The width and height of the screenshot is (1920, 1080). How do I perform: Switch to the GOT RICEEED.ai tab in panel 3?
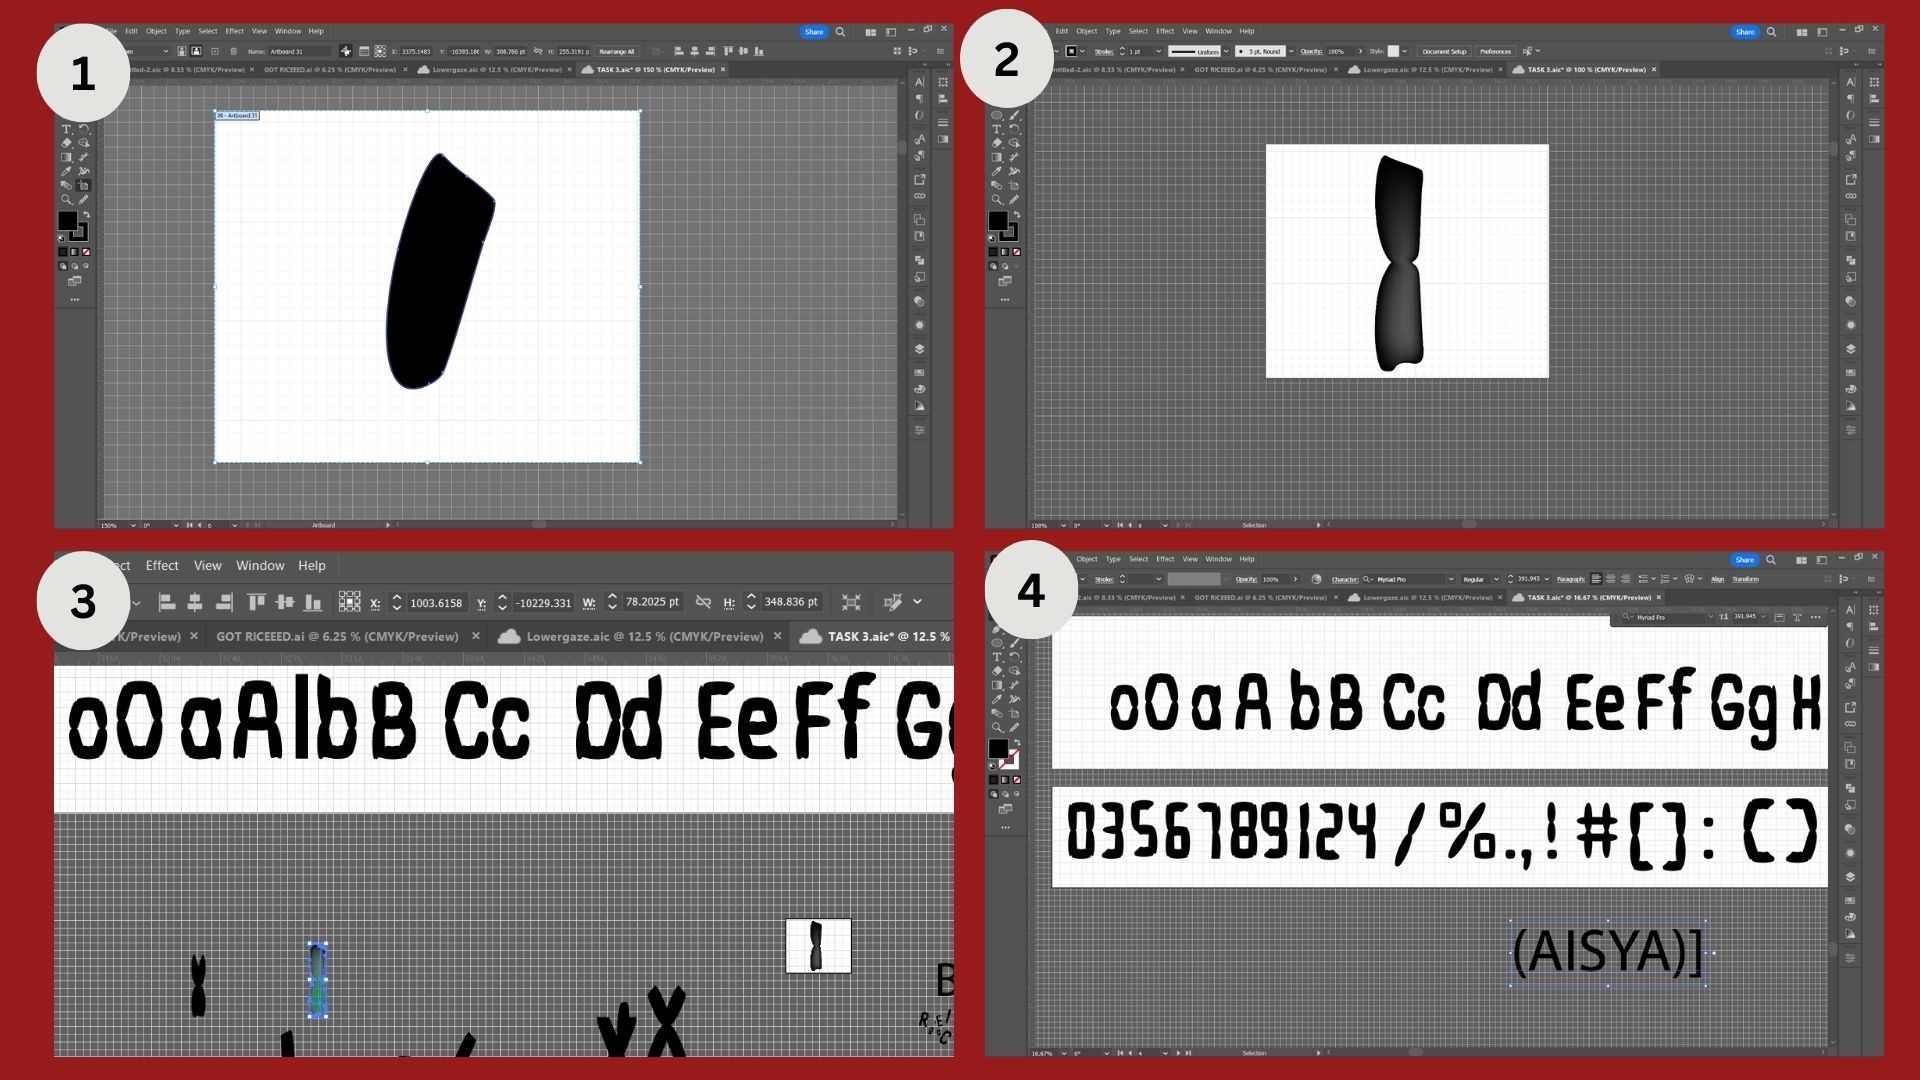coord(337,636)
